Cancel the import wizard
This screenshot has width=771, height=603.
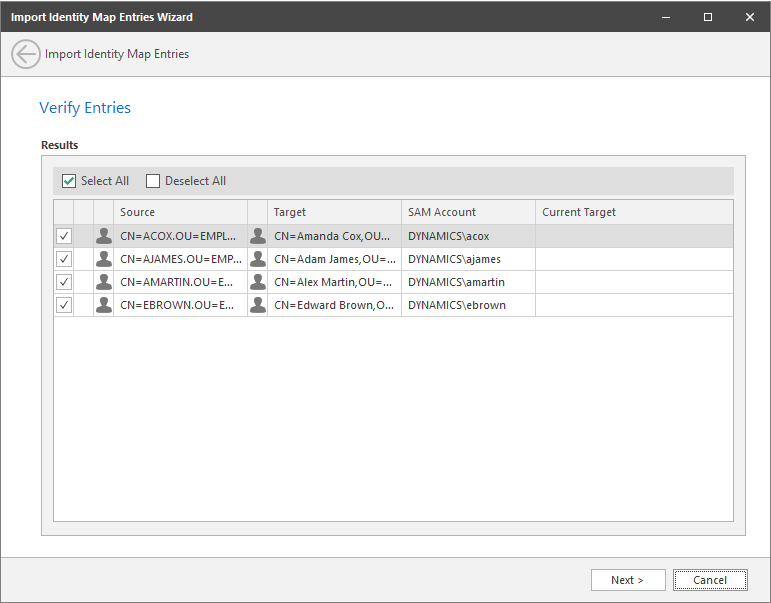tap(710, 580)
